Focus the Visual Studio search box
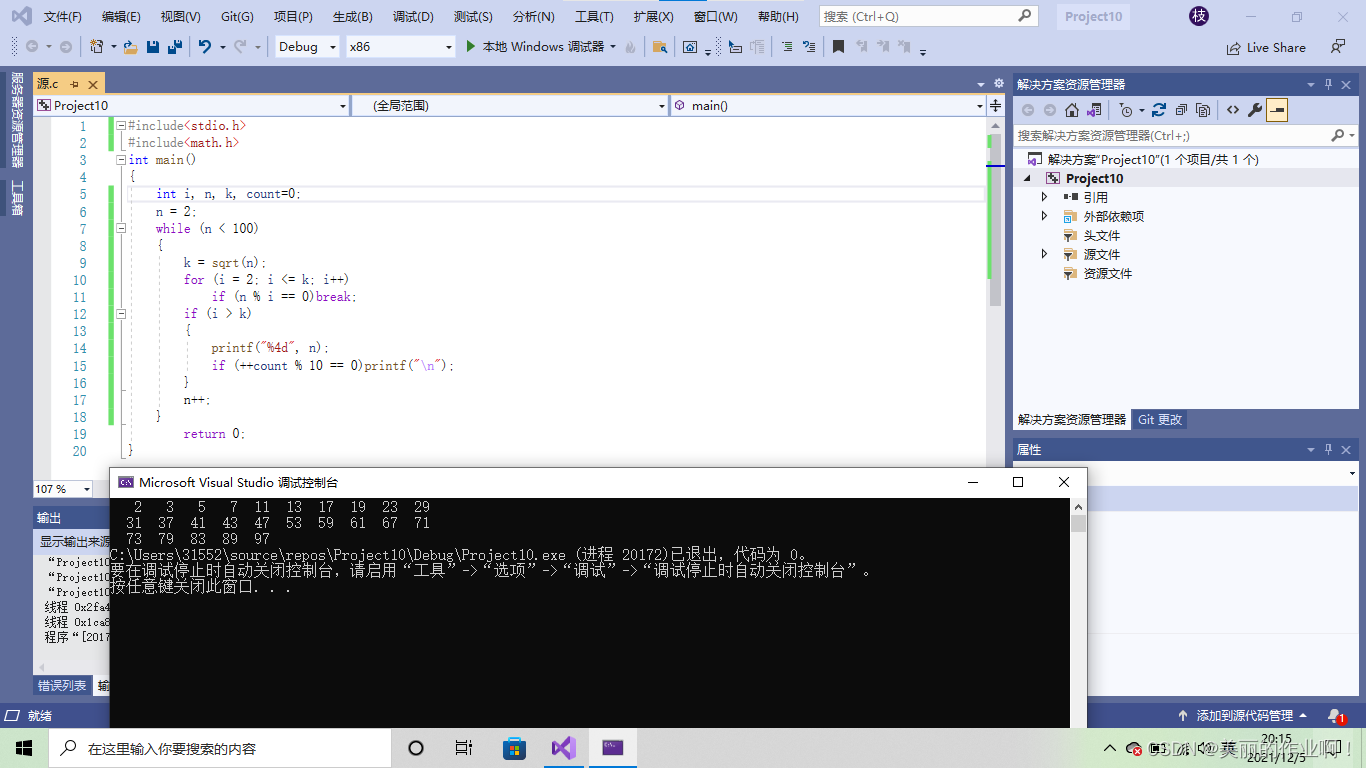The height and width of the screenshot is (768, 1366). click(928, 17)
